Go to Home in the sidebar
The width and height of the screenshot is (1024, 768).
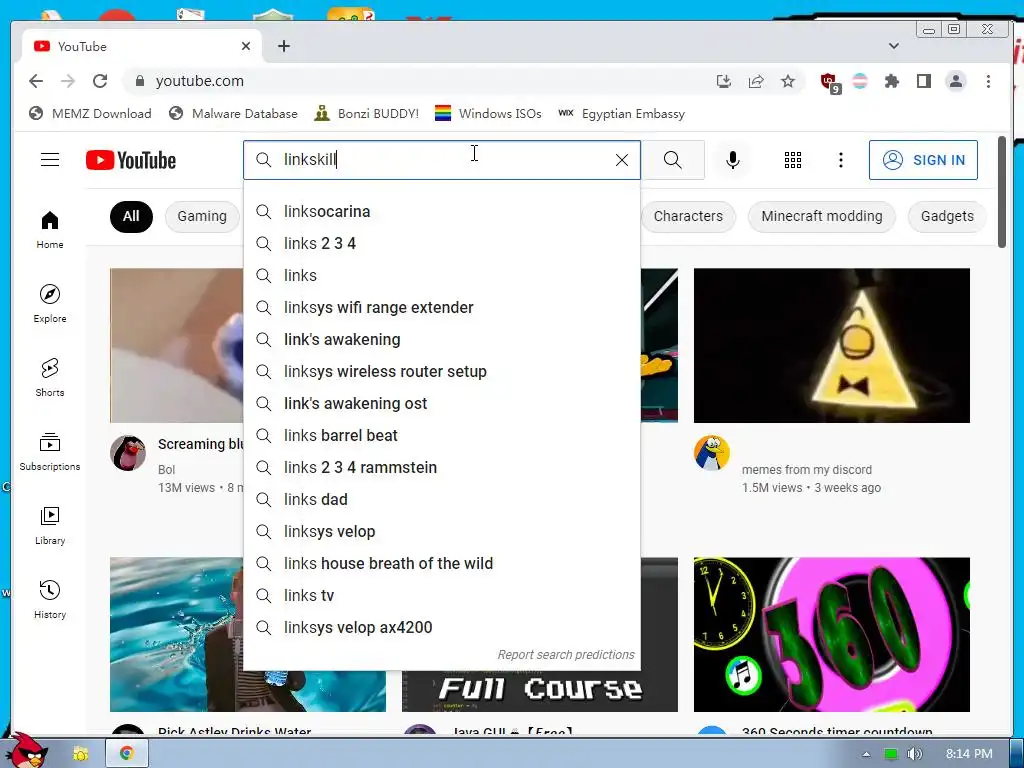pyautogui.click(x=50, y=230)
